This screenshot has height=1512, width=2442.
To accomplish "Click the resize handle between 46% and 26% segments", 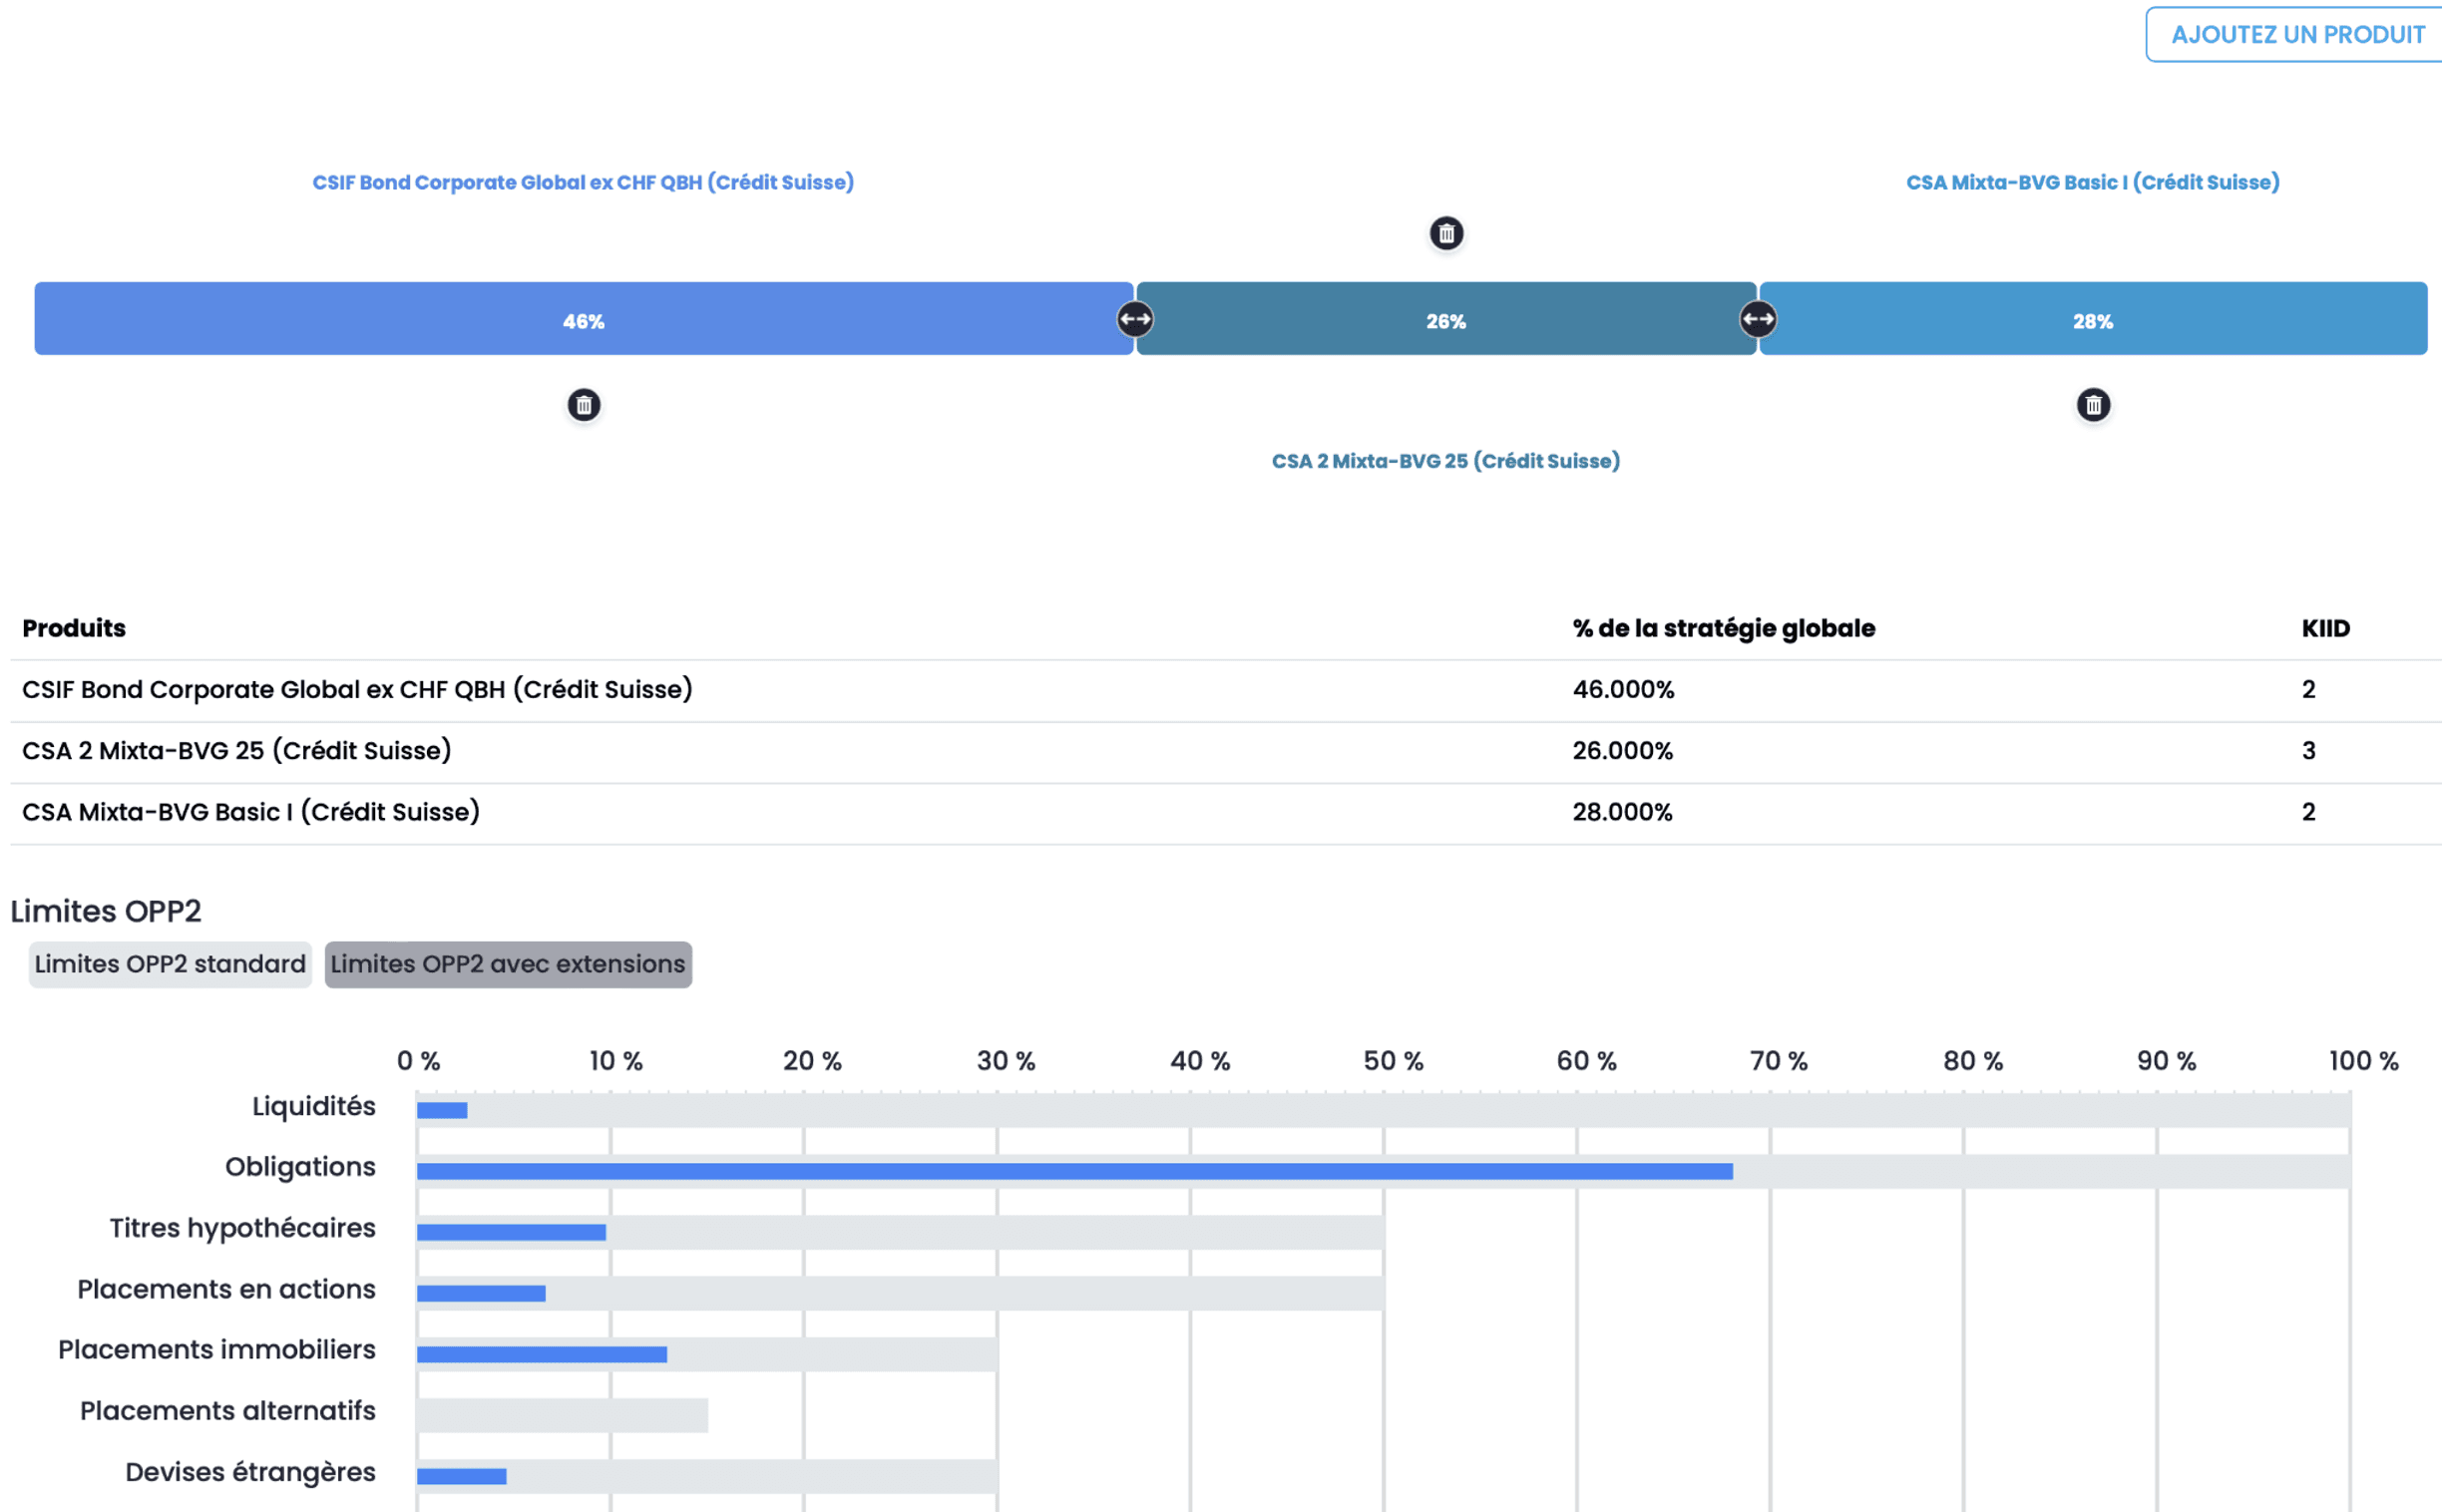I will point(1134,318).
